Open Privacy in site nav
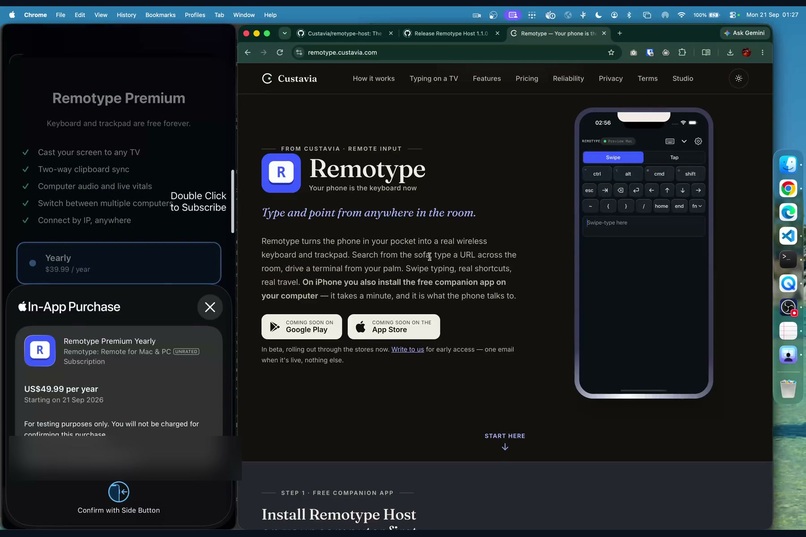Viewport: 806px width, 537px height. coord(611,79)
